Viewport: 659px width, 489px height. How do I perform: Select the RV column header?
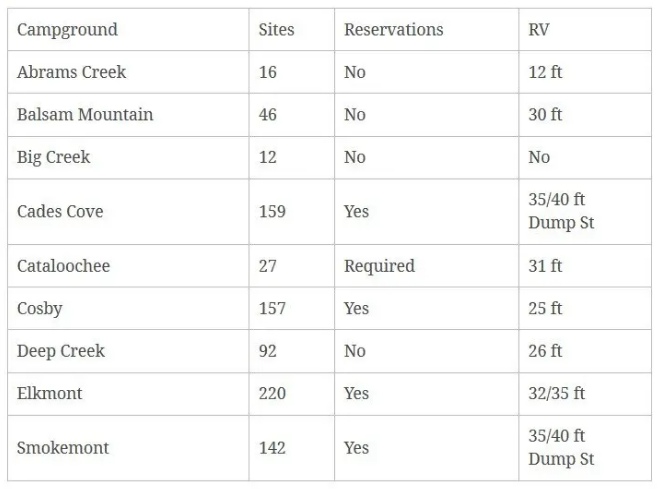(539, 30)
